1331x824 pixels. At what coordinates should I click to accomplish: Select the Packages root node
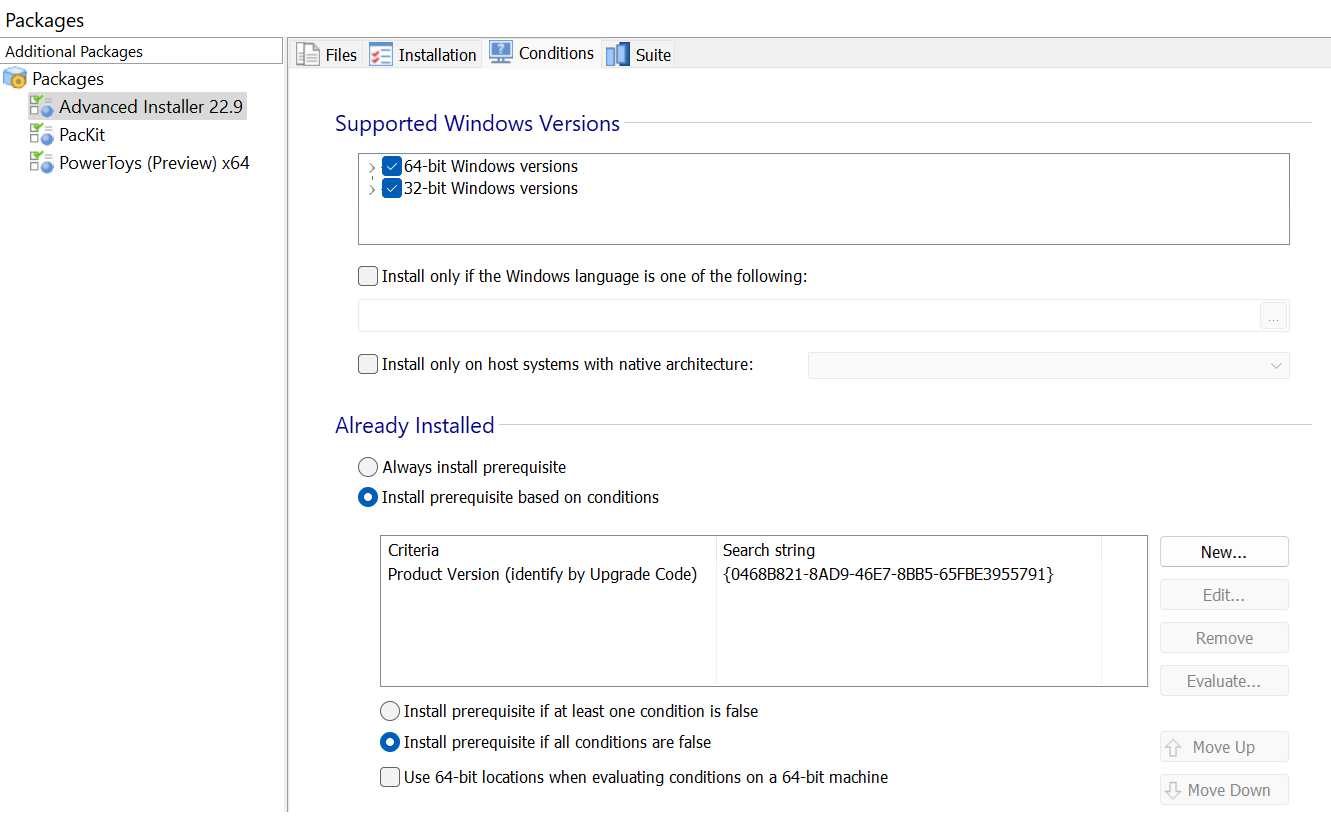click(x=68, y=78)
